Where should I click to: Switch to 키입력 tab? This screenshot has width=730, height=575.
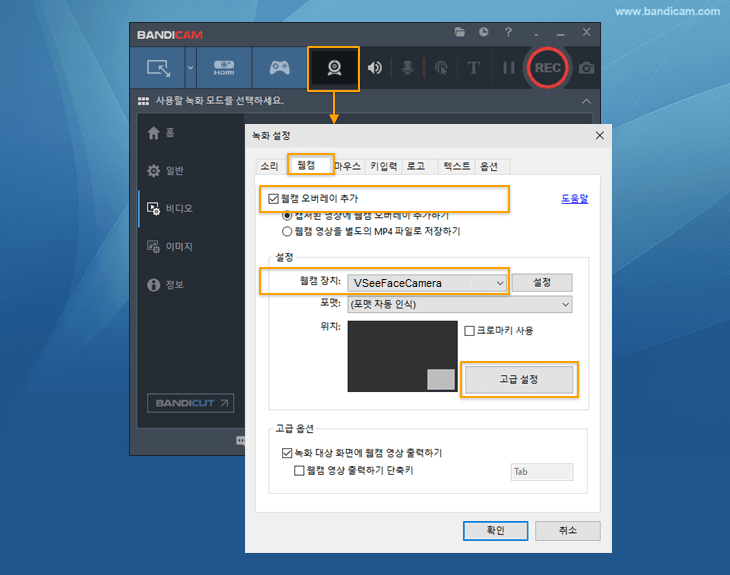point(384,166)
